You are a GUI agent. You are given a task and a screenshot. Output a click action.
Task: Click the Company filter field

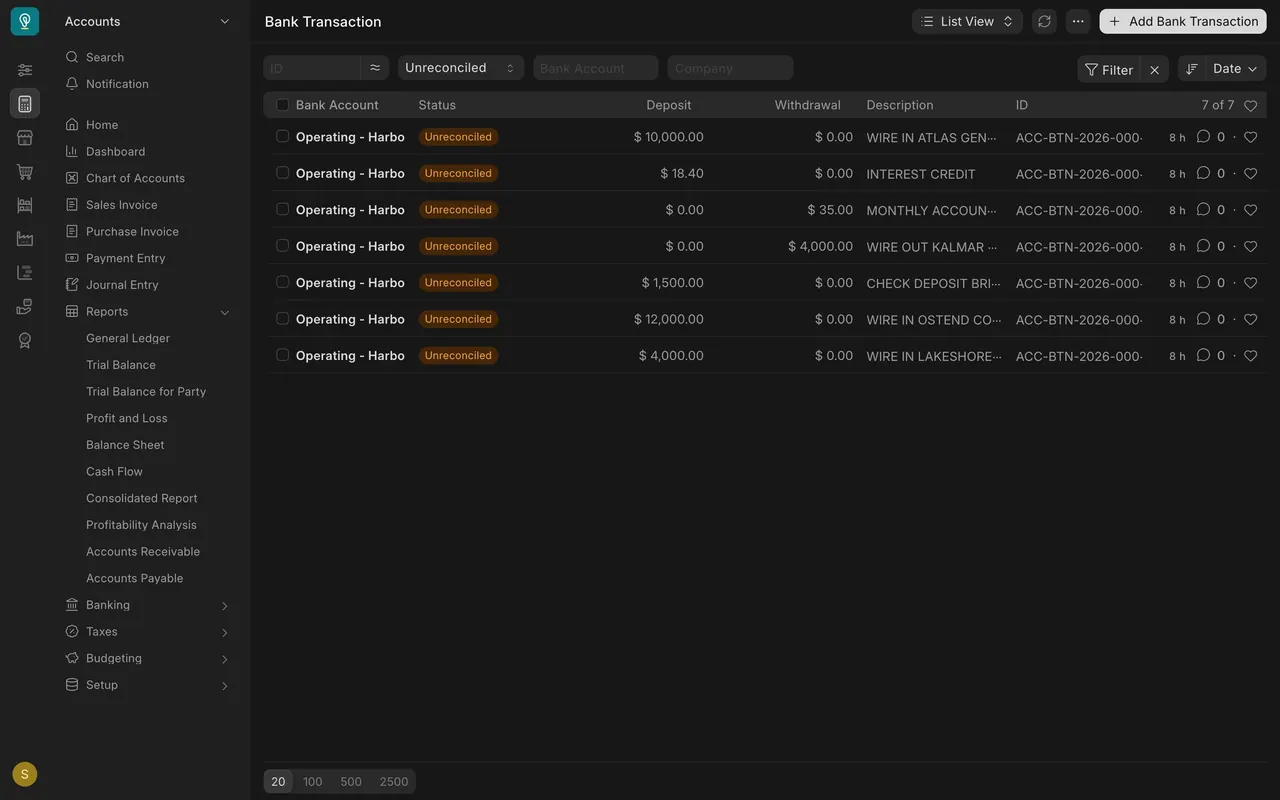[730, 68]
